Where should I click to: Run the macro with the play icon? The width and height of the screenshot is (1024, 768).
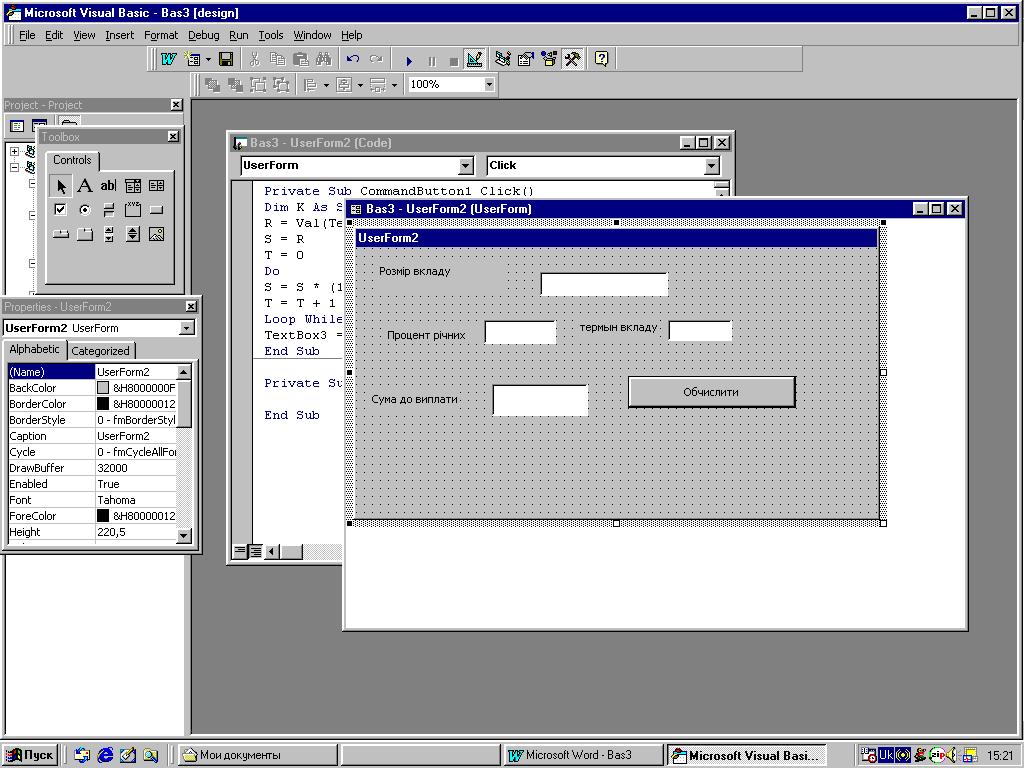(x=409, y=61)
